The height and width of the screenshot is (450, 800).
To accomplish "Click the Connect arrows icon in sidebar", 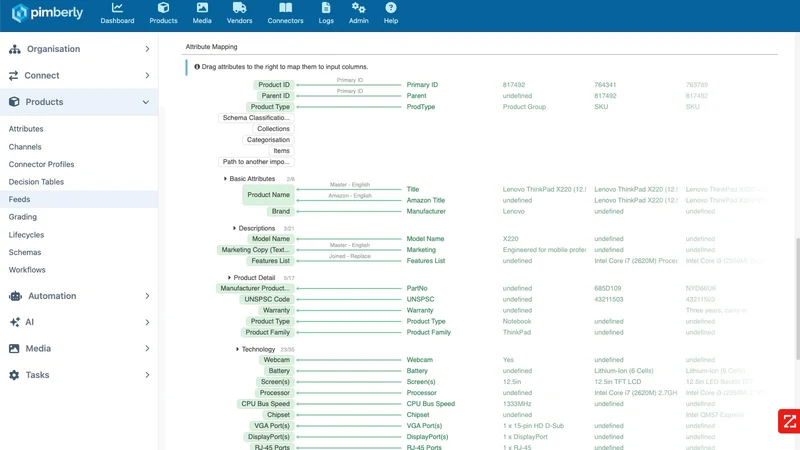I will point(13,76).
